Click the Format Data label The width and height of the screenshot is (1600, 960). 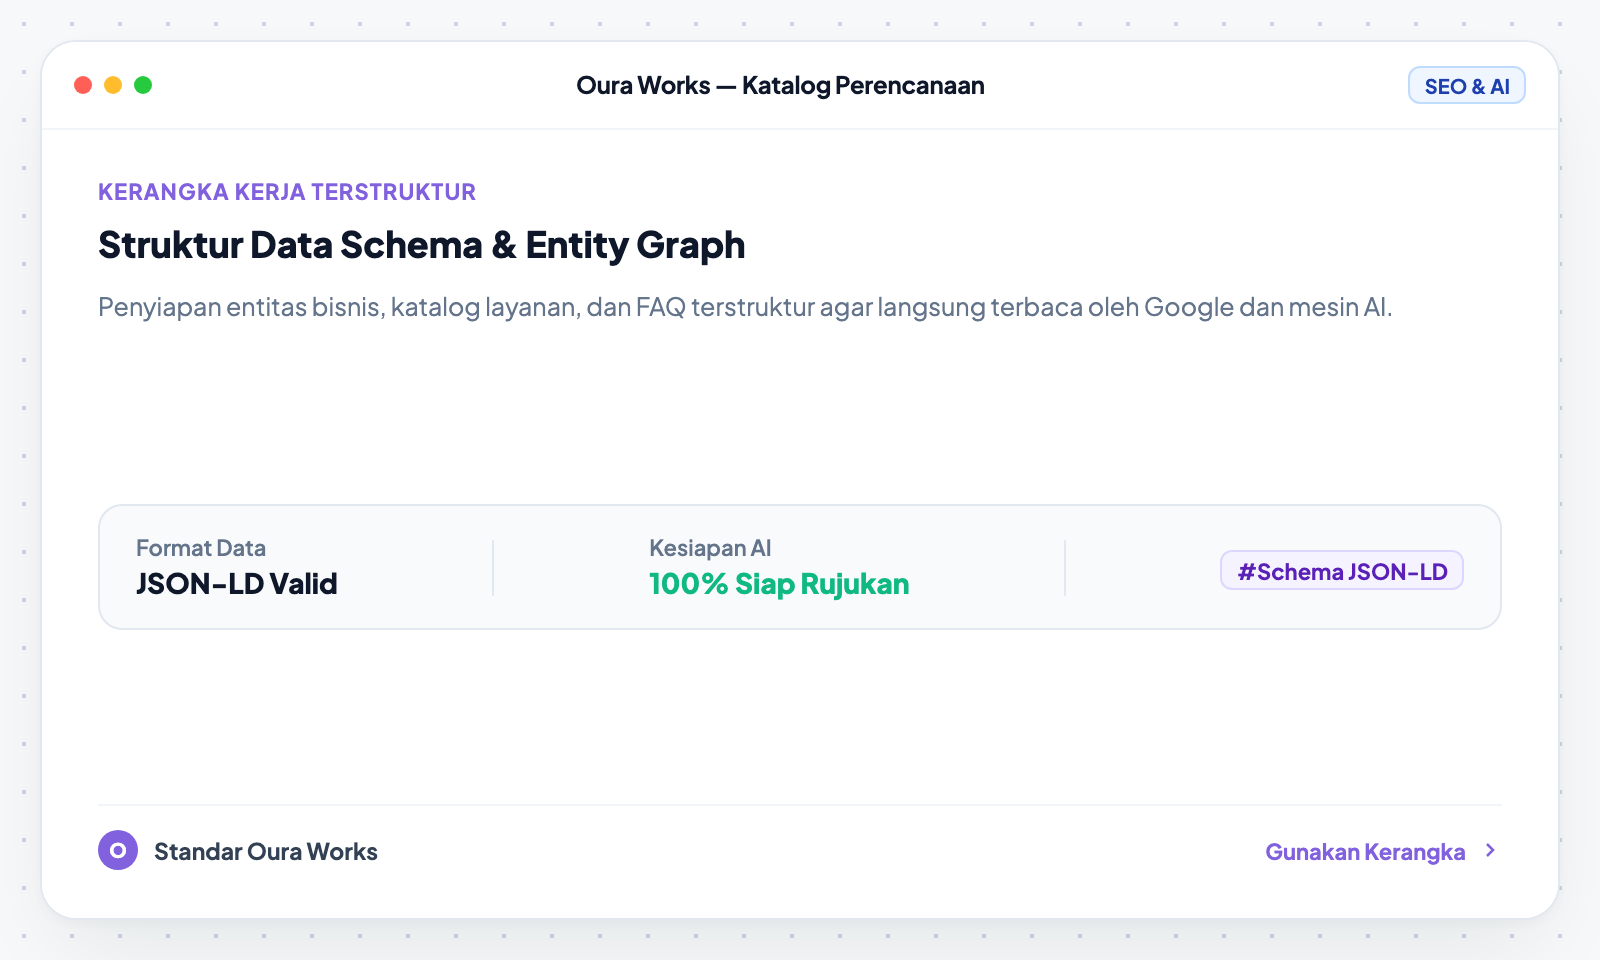pos(201,548)
